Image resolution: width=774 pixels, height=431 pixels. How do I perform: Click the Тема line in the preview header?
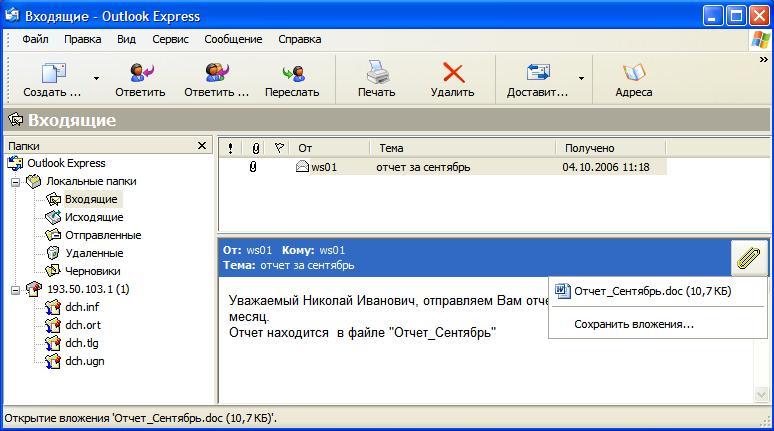pyautogui.click(x=288, y=265)
